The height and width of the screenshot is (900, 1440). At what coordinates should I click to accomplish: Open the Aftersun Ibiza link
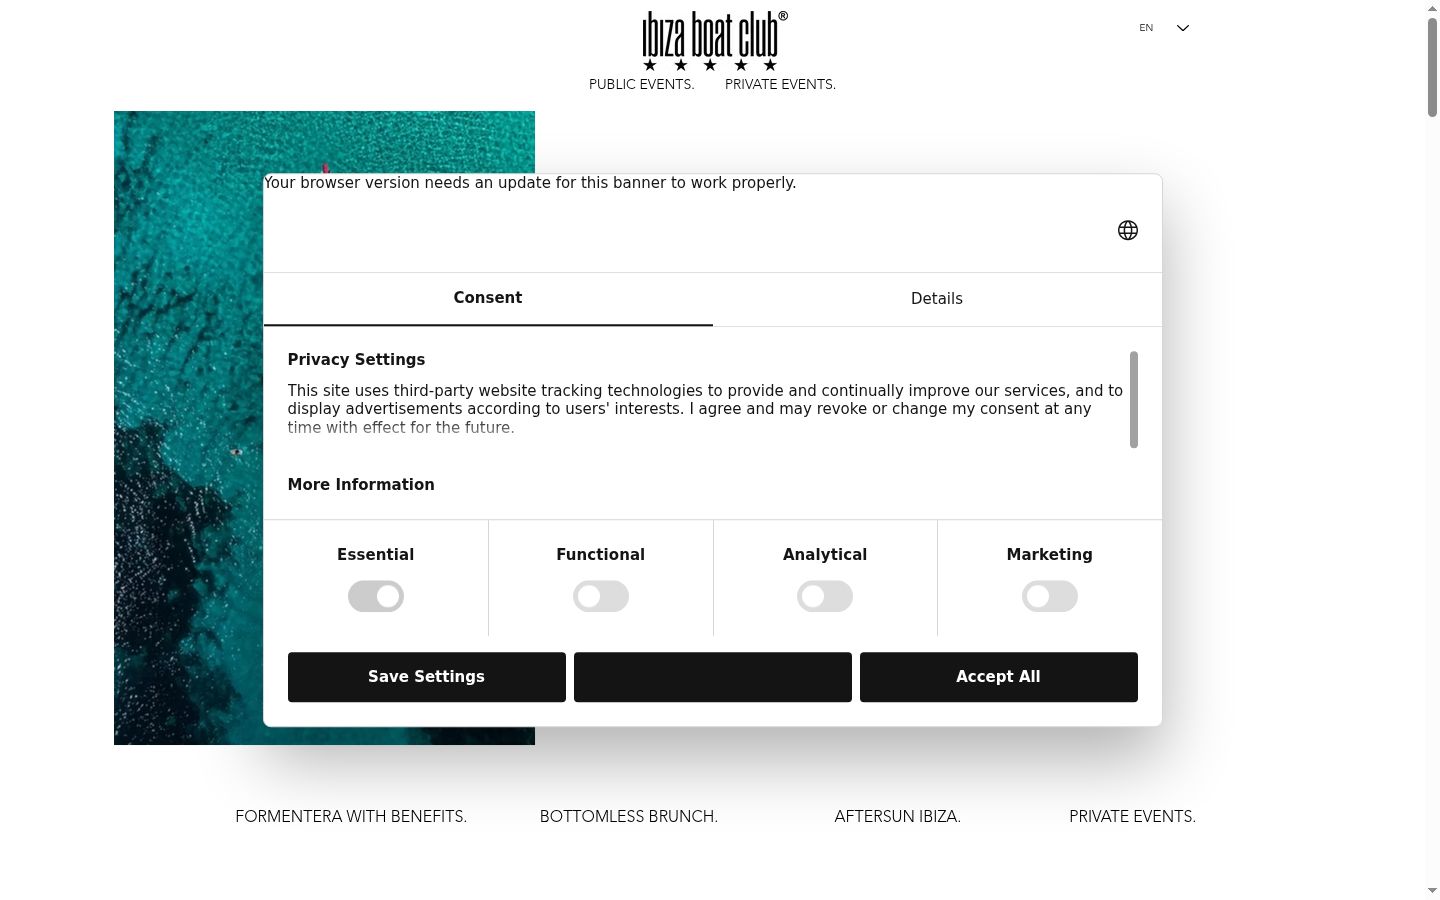click(x=898, y=817)
